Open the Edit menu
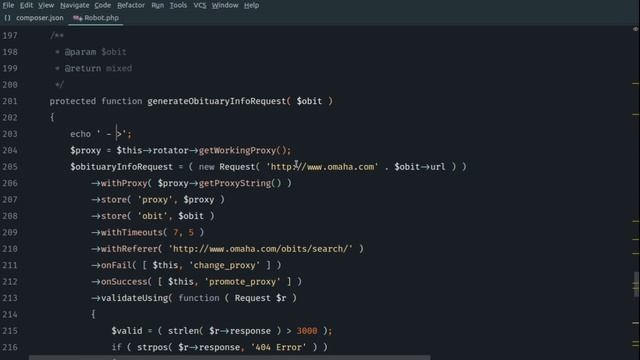640x360 pixels. [27, 5]
